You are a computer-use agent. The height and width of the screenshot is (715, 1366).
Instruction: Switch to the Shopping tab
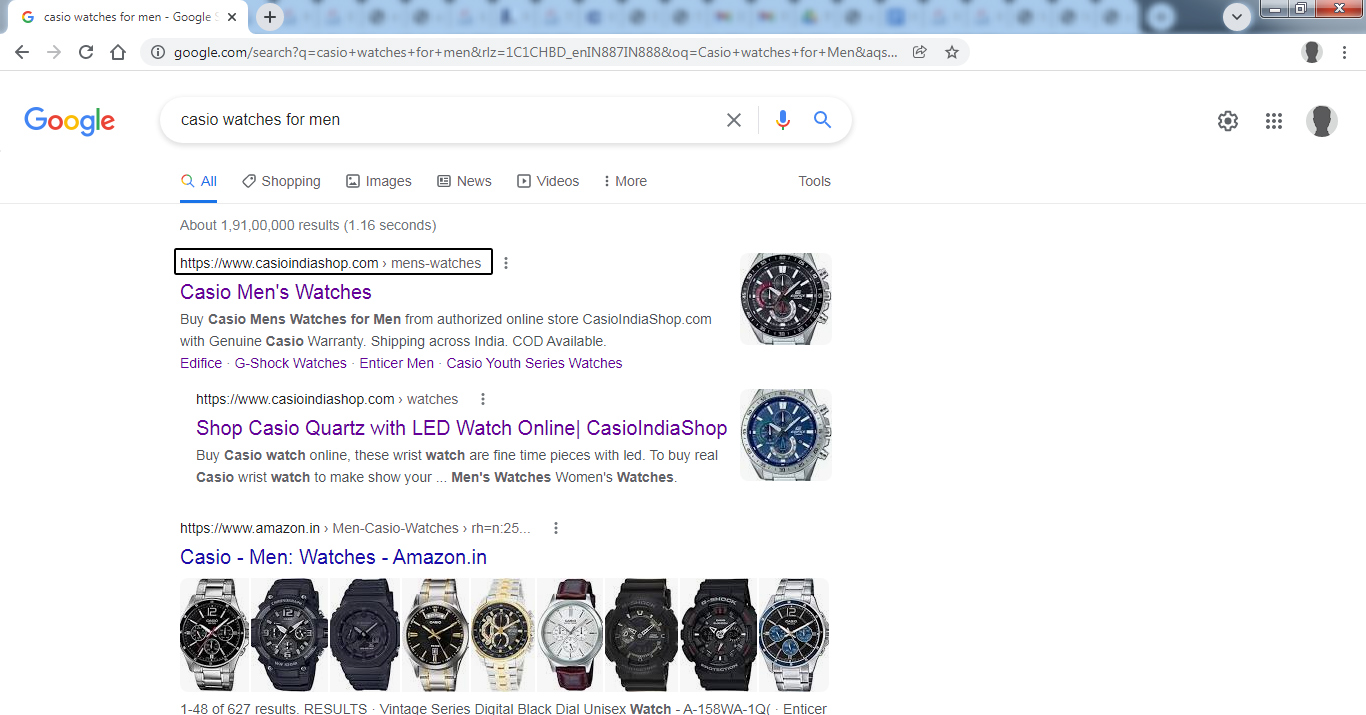(x=281, y=181)
